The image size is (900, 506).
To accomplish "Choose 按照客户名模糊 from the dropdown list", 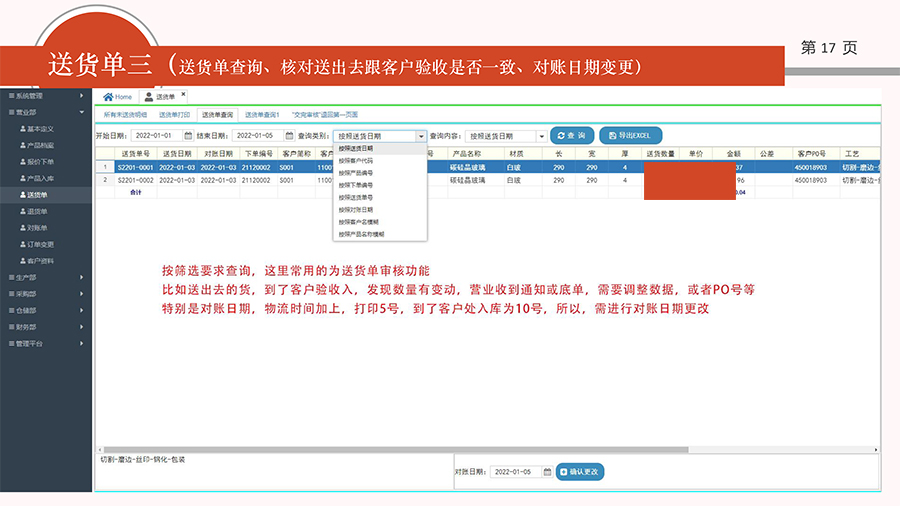I will point(380,222).
